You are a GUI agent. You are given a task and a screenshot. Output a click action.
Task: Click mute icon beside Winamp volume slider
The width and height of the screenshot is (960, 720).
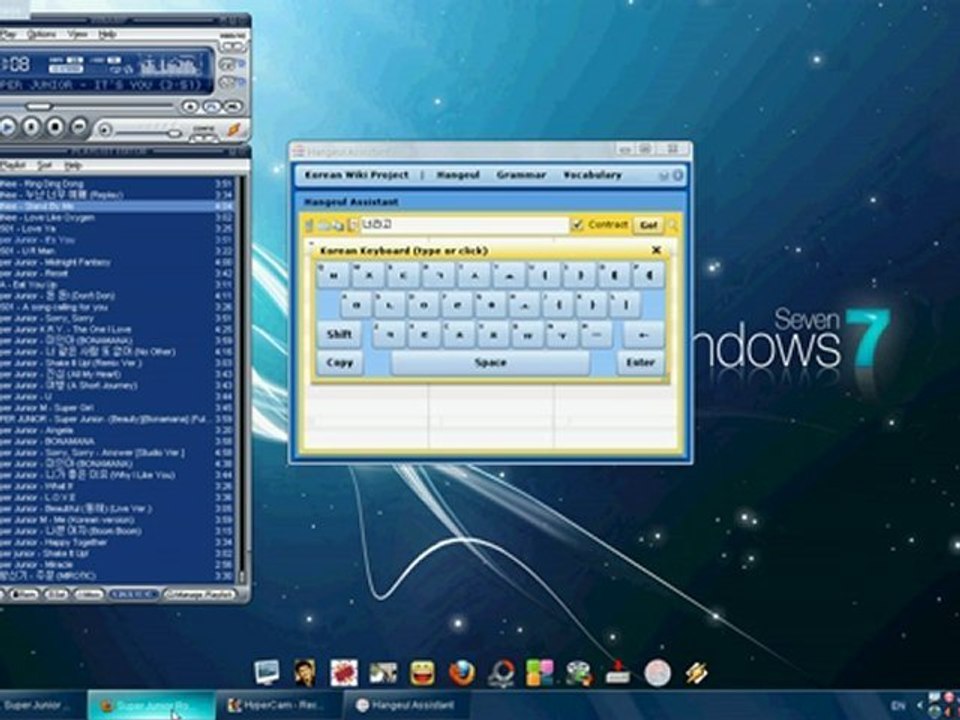tap(105, 130)
